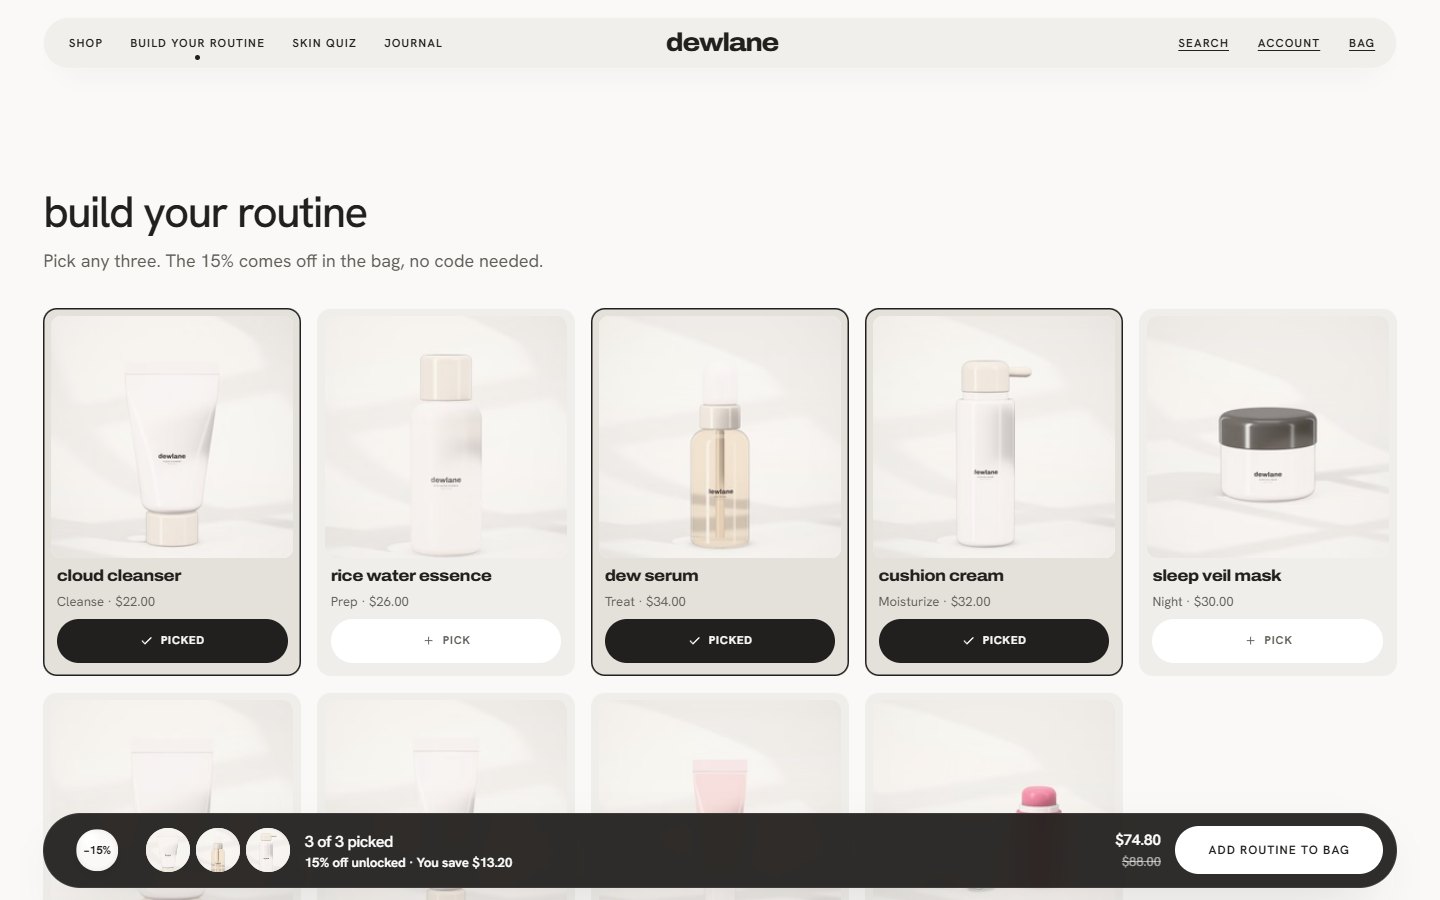Click 'Cleanse · $22.00' price text
The width and height of the screenshot is (1440, 900).
(106, 602)
